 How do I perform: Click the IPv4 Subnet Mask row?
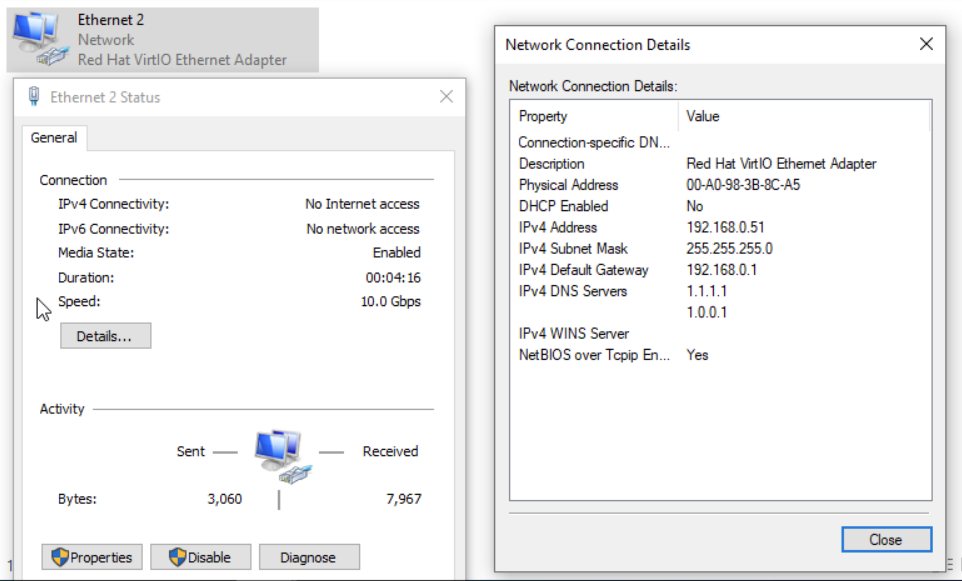click(x=573, y=248)
